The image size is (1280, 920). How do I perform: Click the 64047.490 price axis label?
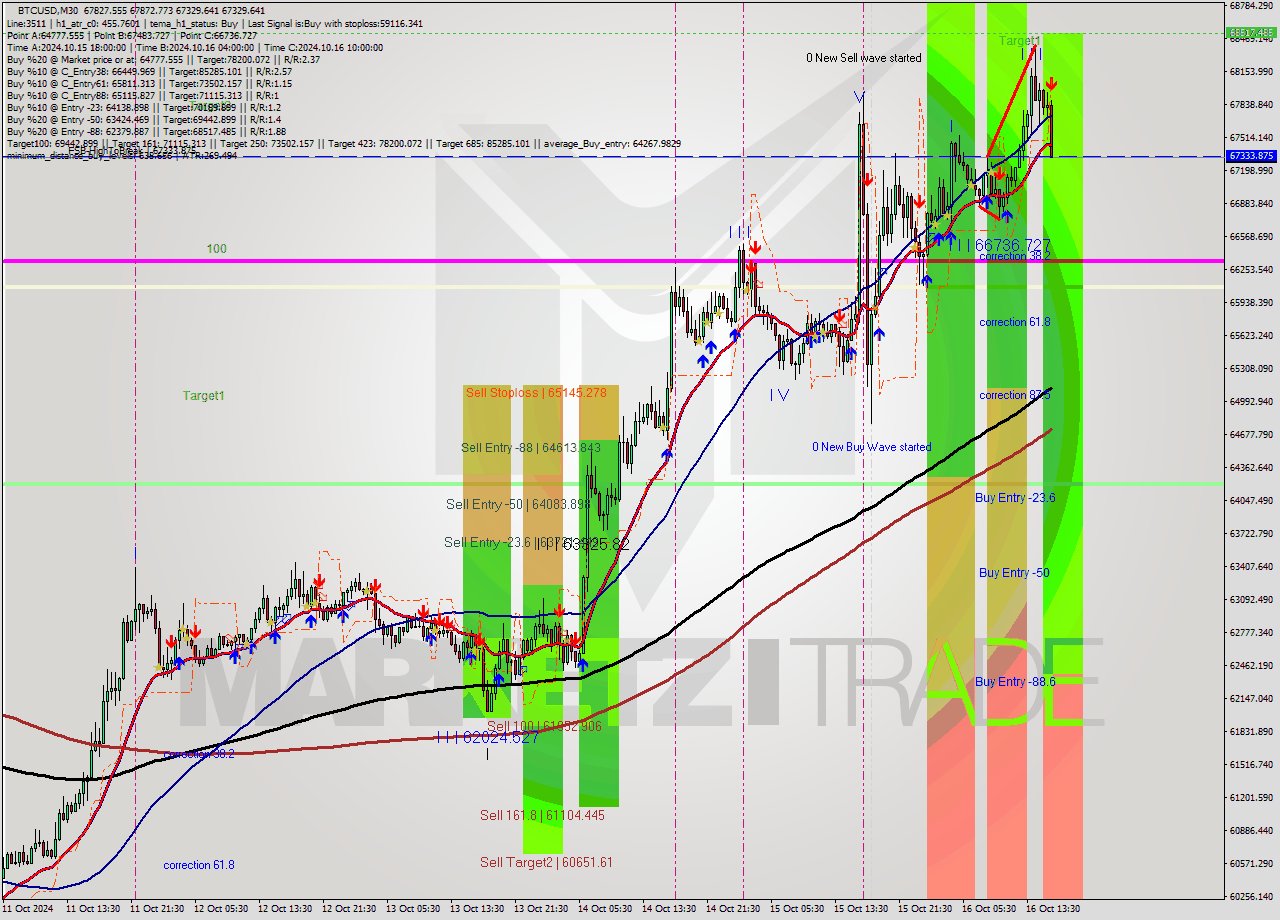pyautogui.click(x=1250, y=500)
